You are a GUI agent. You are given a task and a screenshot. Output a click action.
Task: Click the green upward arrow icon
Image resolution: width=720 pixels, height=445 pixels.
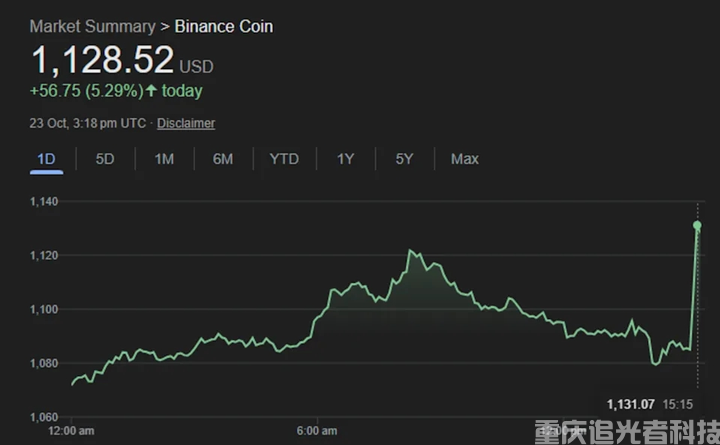click(x=151, y=91)
